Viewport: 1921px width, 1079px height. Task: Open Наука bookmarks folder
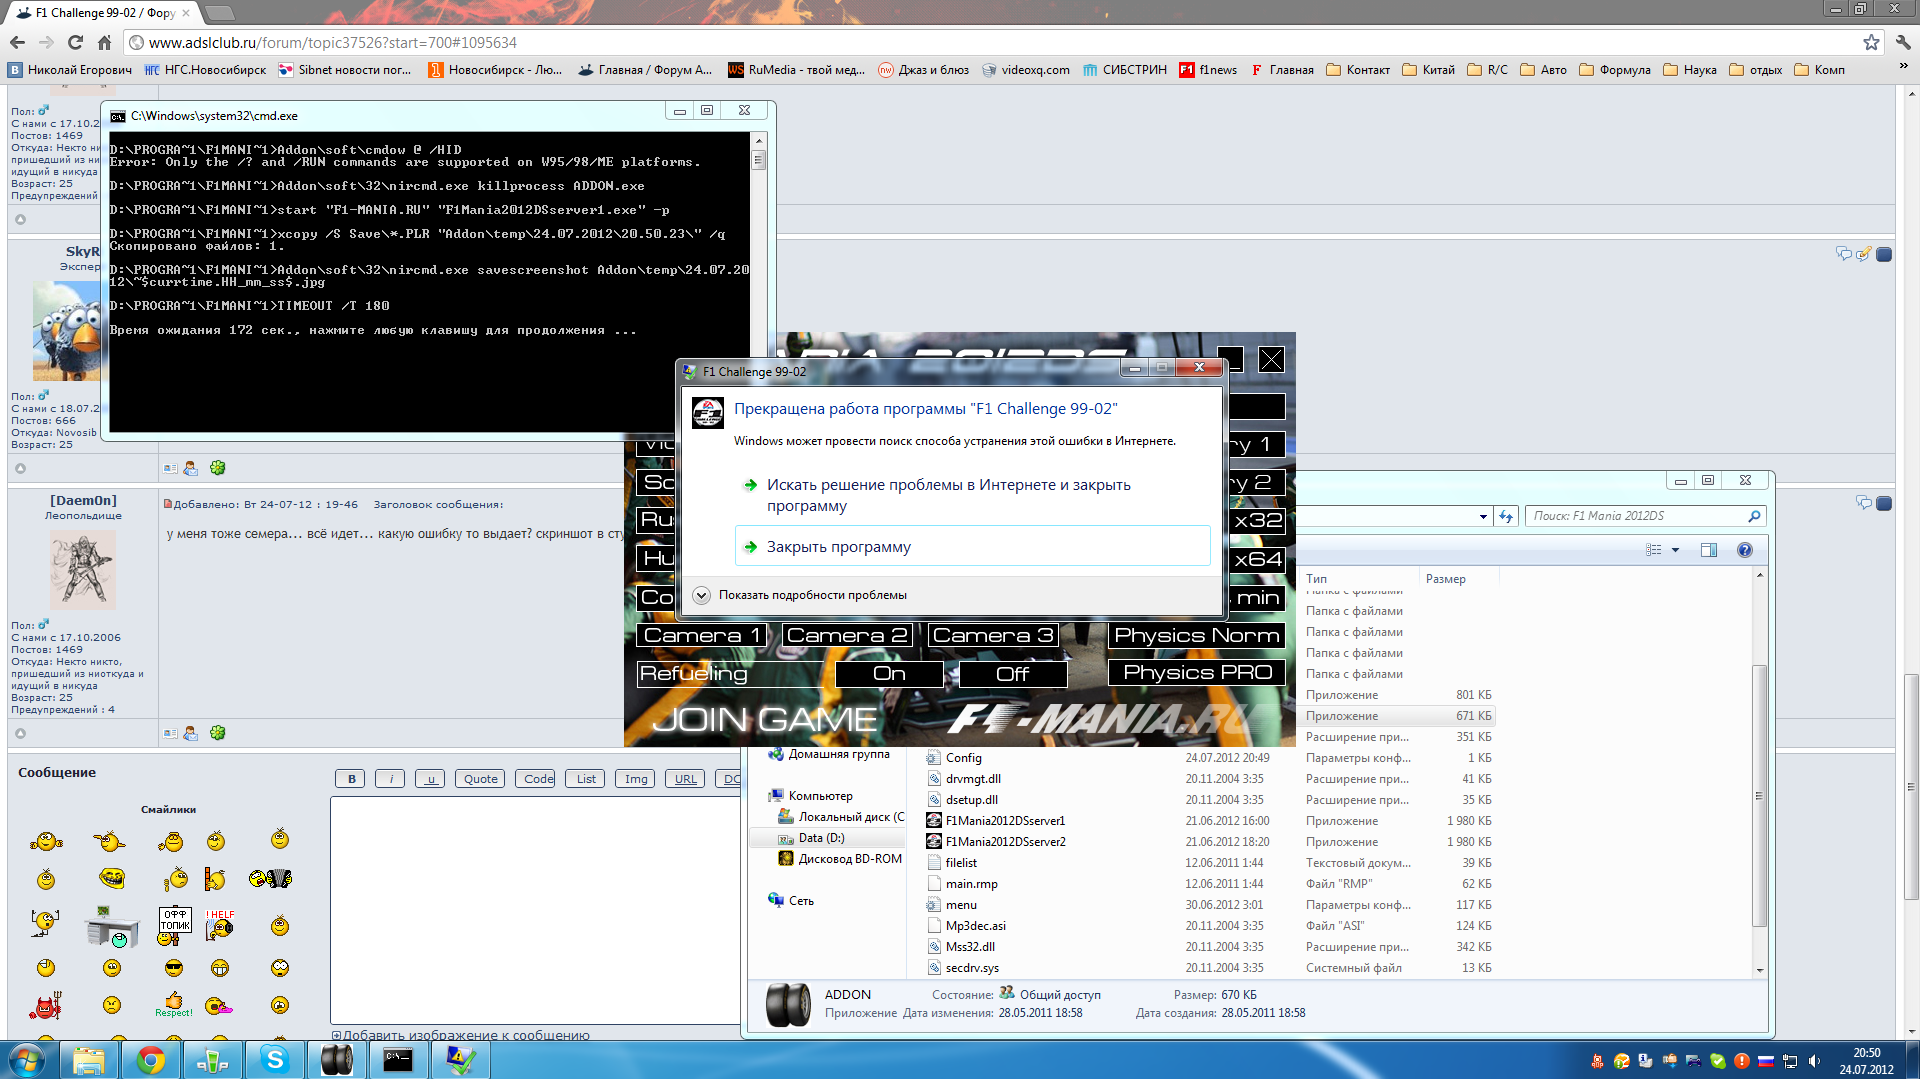[1690, 70]
